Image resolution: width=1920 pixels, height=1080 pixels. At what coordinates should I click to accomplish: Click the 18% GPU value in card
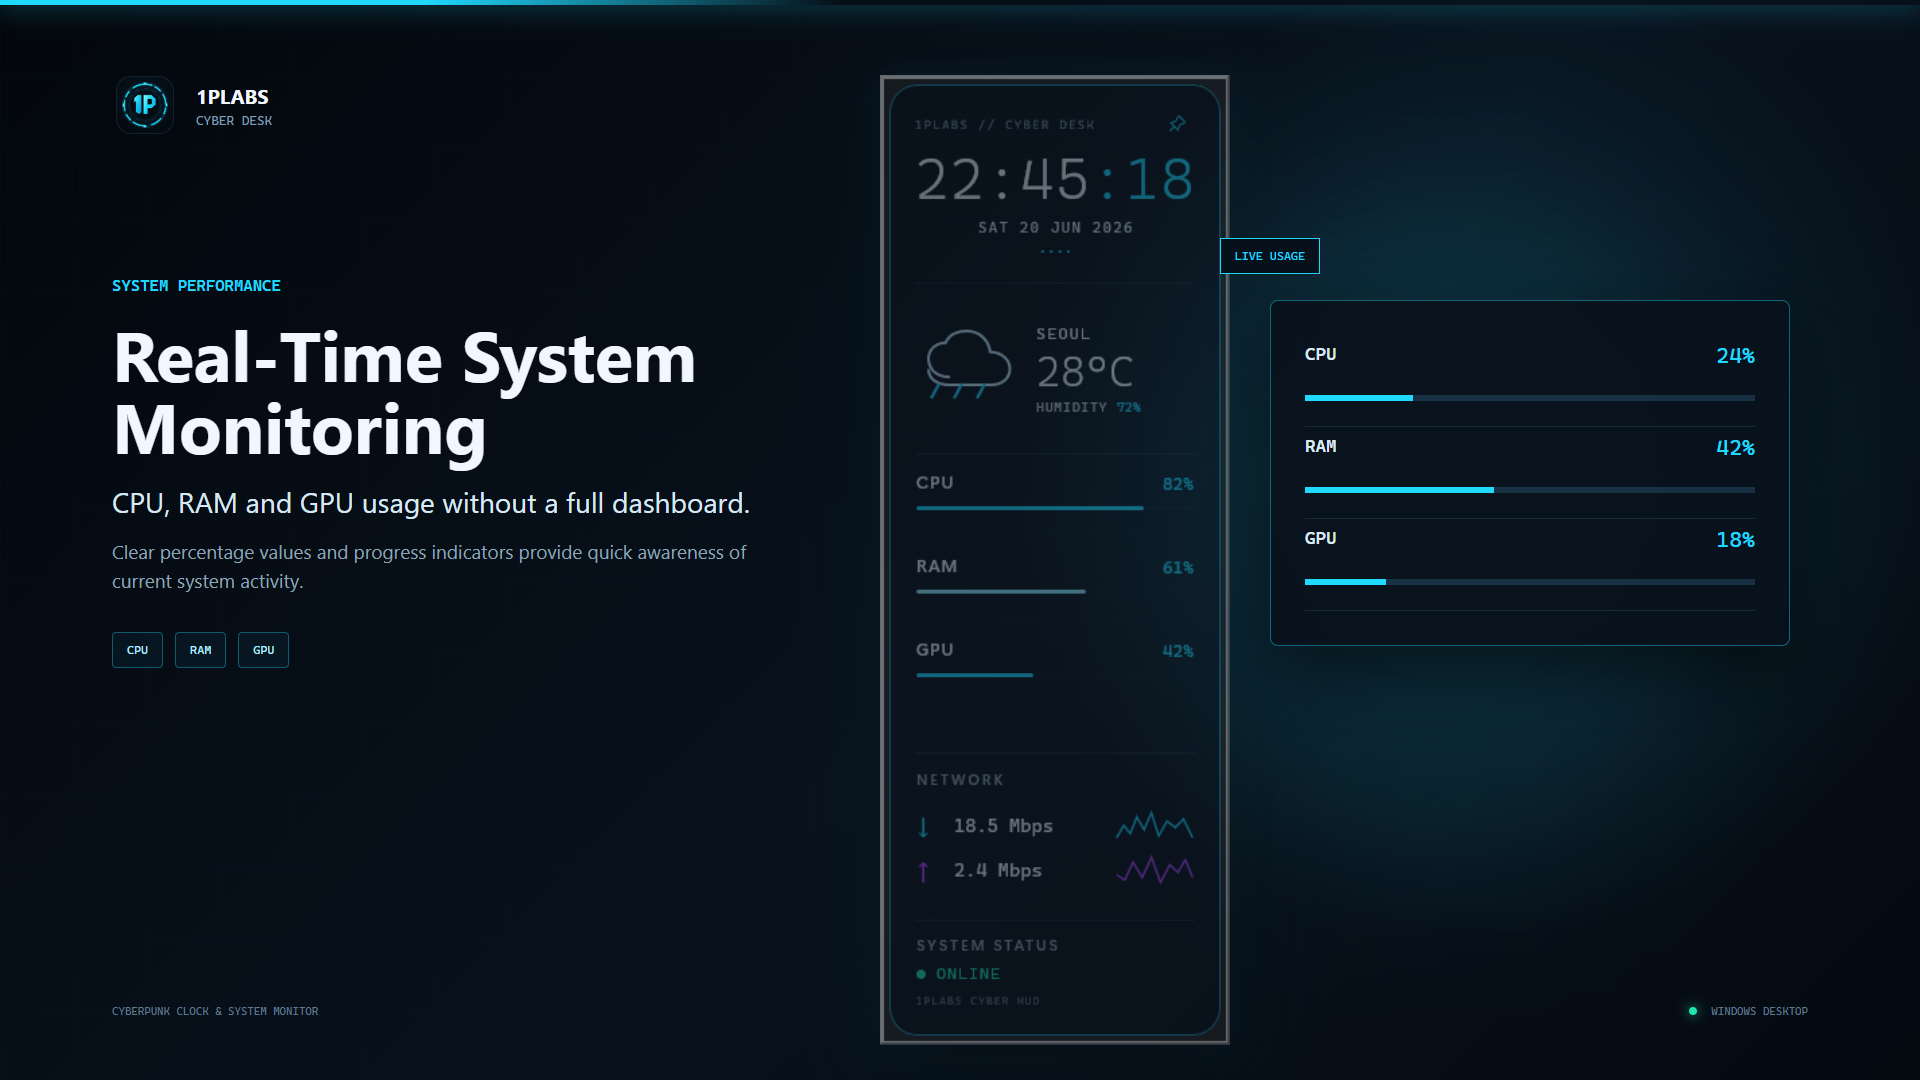1735,540
